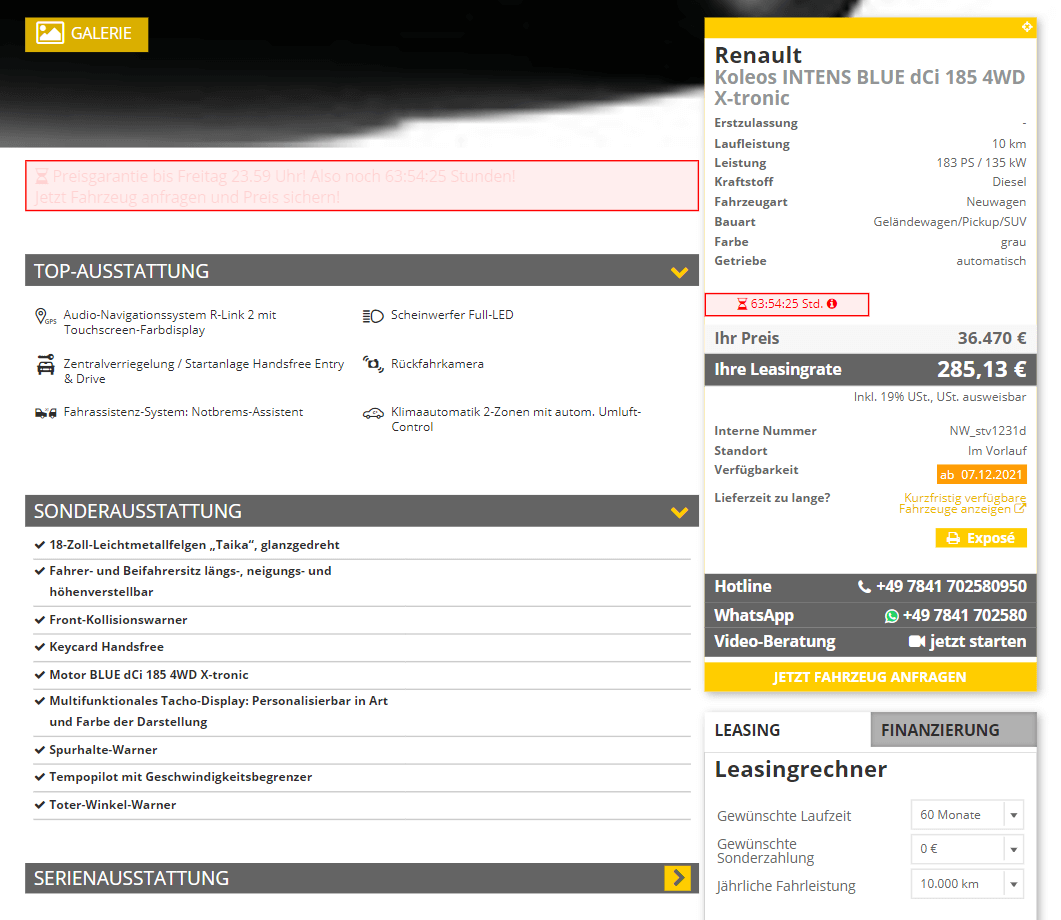This screenshot has width=1061, height=920.
Task: Click the move handle icon on the yellow sidebar header
Action: point(1026,27)
